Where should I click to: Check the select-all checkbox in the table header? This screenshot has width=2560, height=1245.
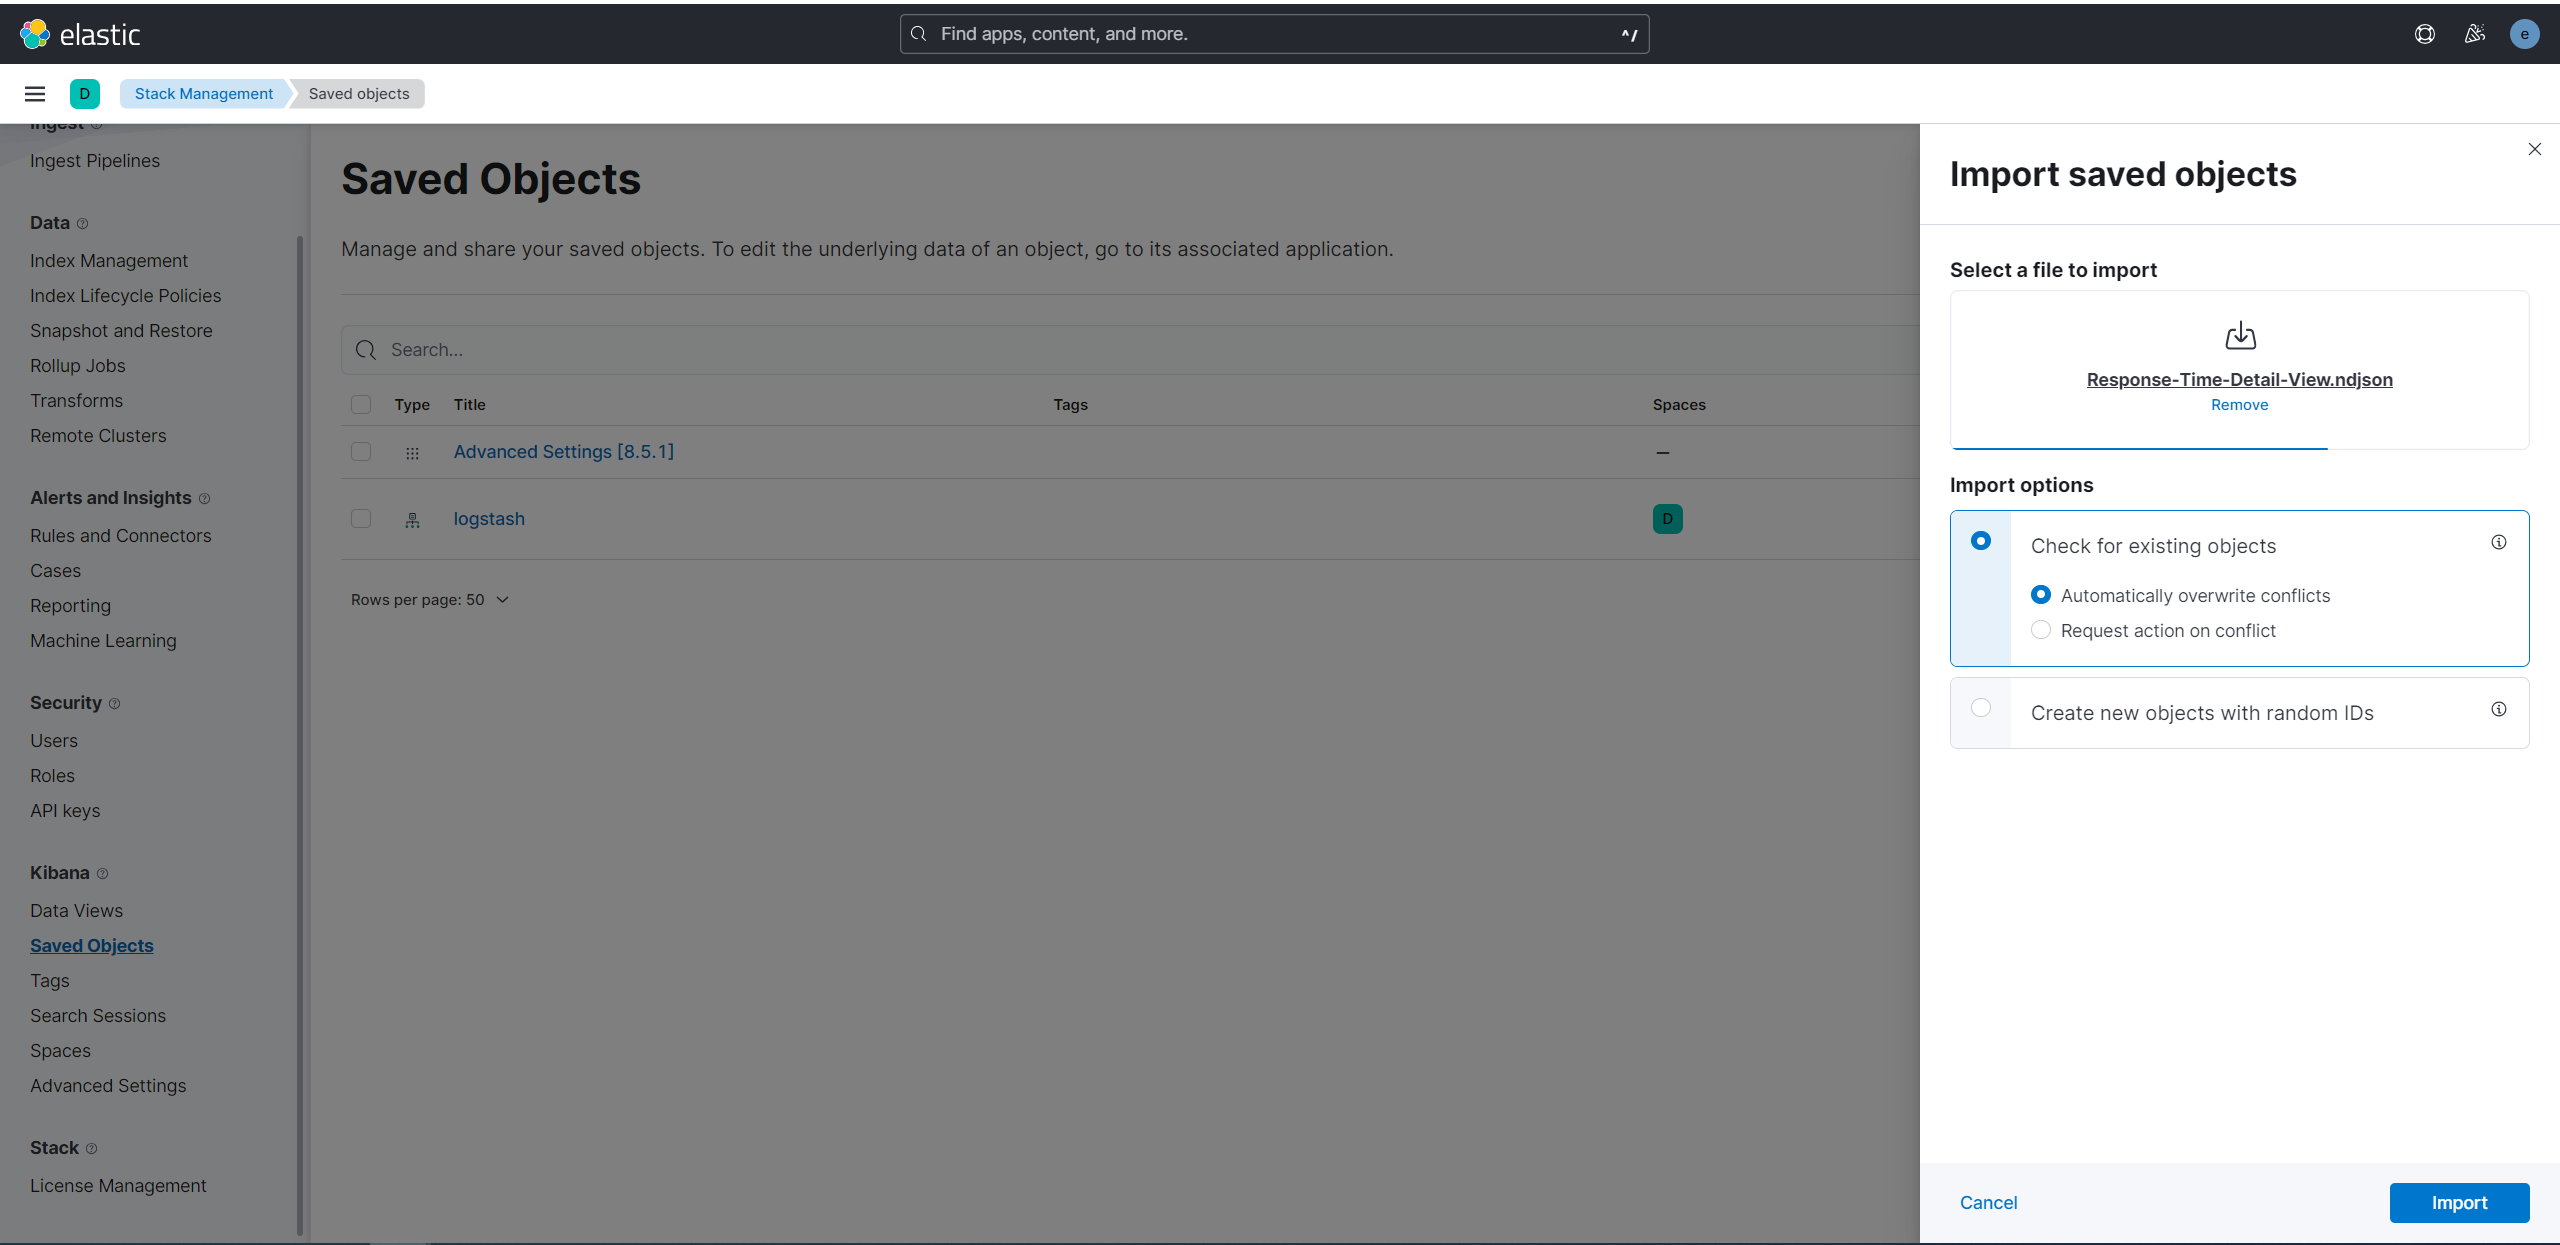(x=361, y=405)
